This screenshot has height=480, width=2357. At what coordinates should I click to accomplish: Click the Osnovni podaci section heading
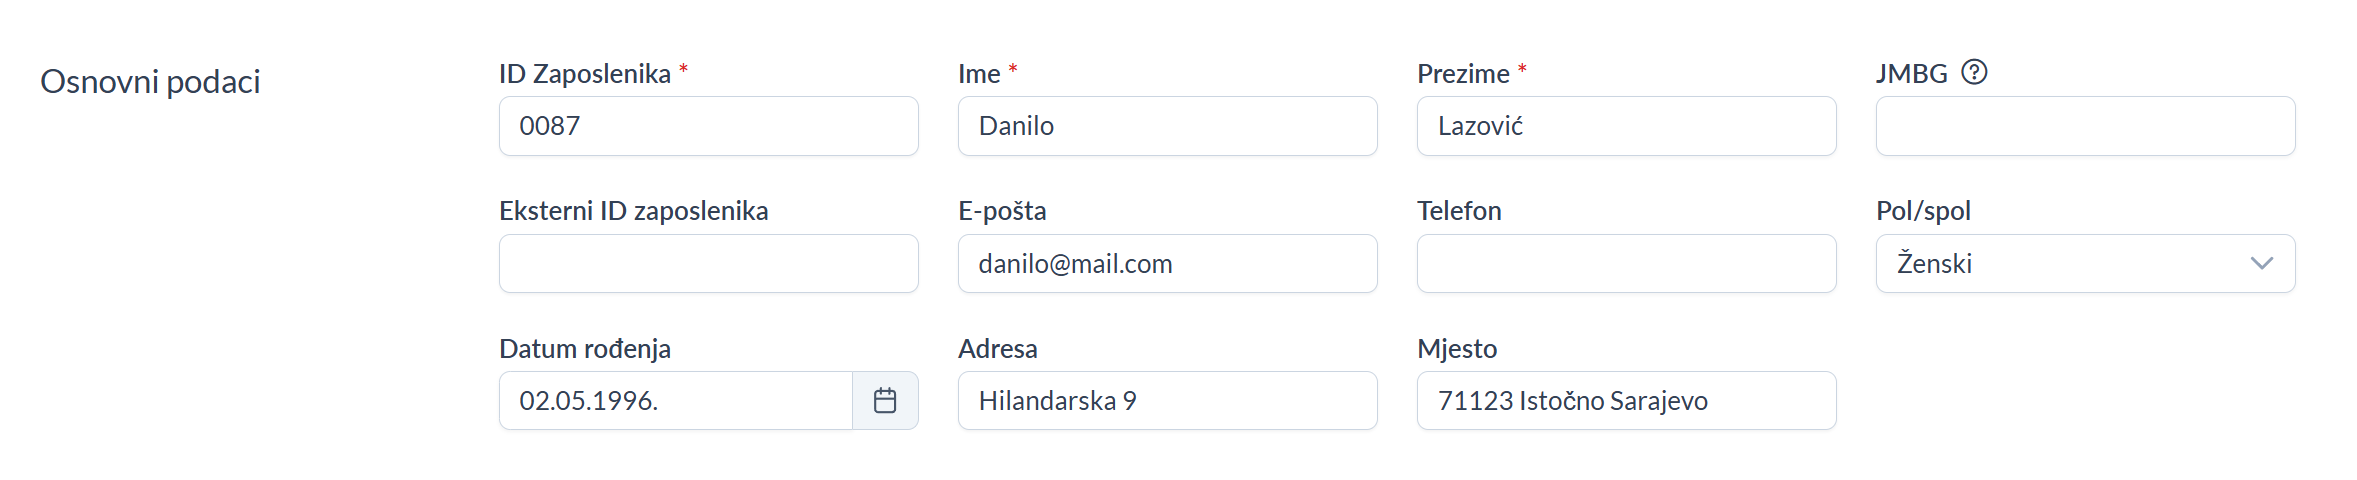click(x=150, y=81)
